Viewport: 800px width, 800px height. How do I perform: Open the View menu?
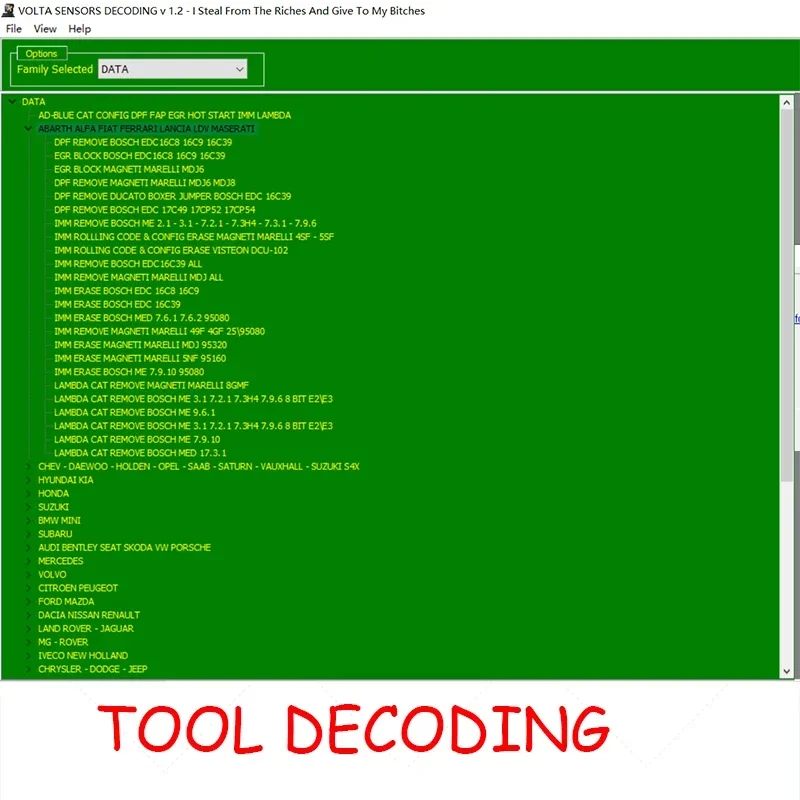coord(45,29)
